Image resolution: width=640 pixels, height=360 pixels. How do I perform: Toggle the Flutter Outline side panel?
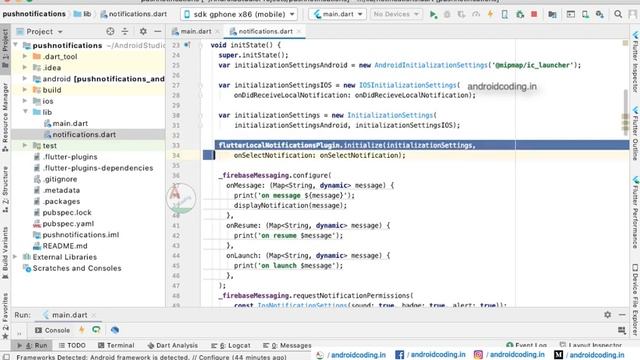[635, 133]
